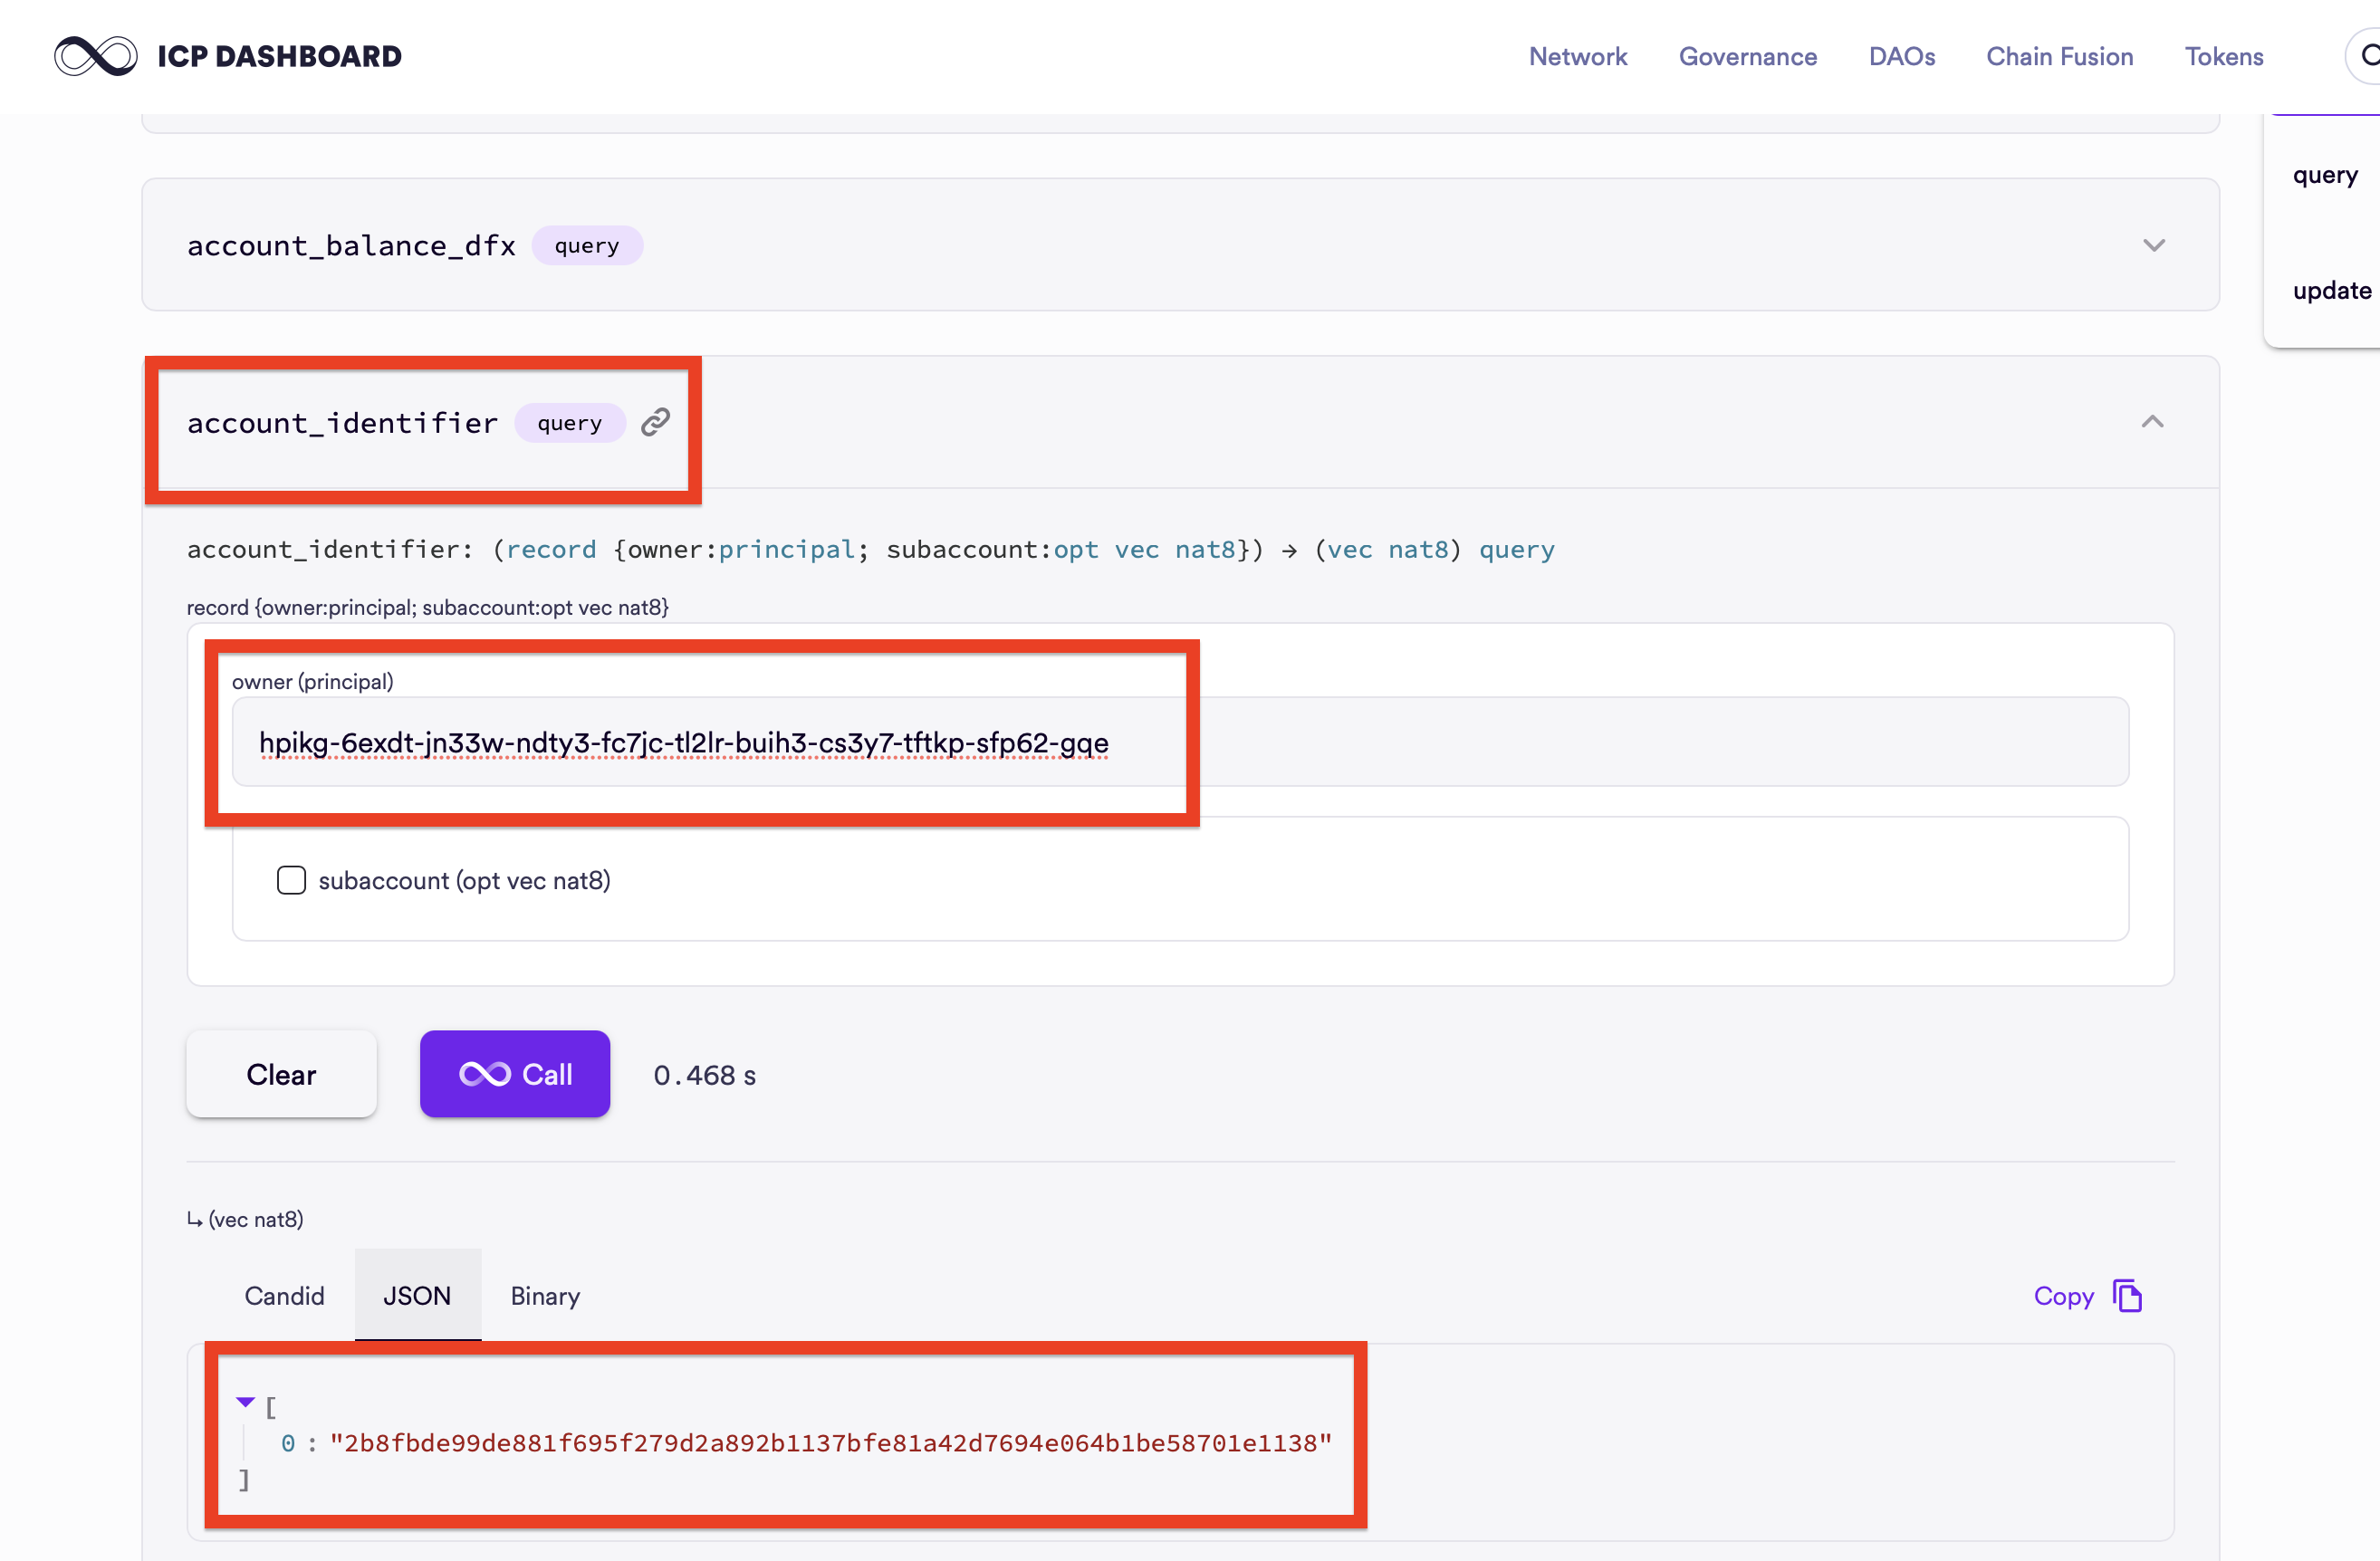The image size is (2380, 1561).
Task: Click the ICP Dashboard infinity logo
Action: point(95,56)
